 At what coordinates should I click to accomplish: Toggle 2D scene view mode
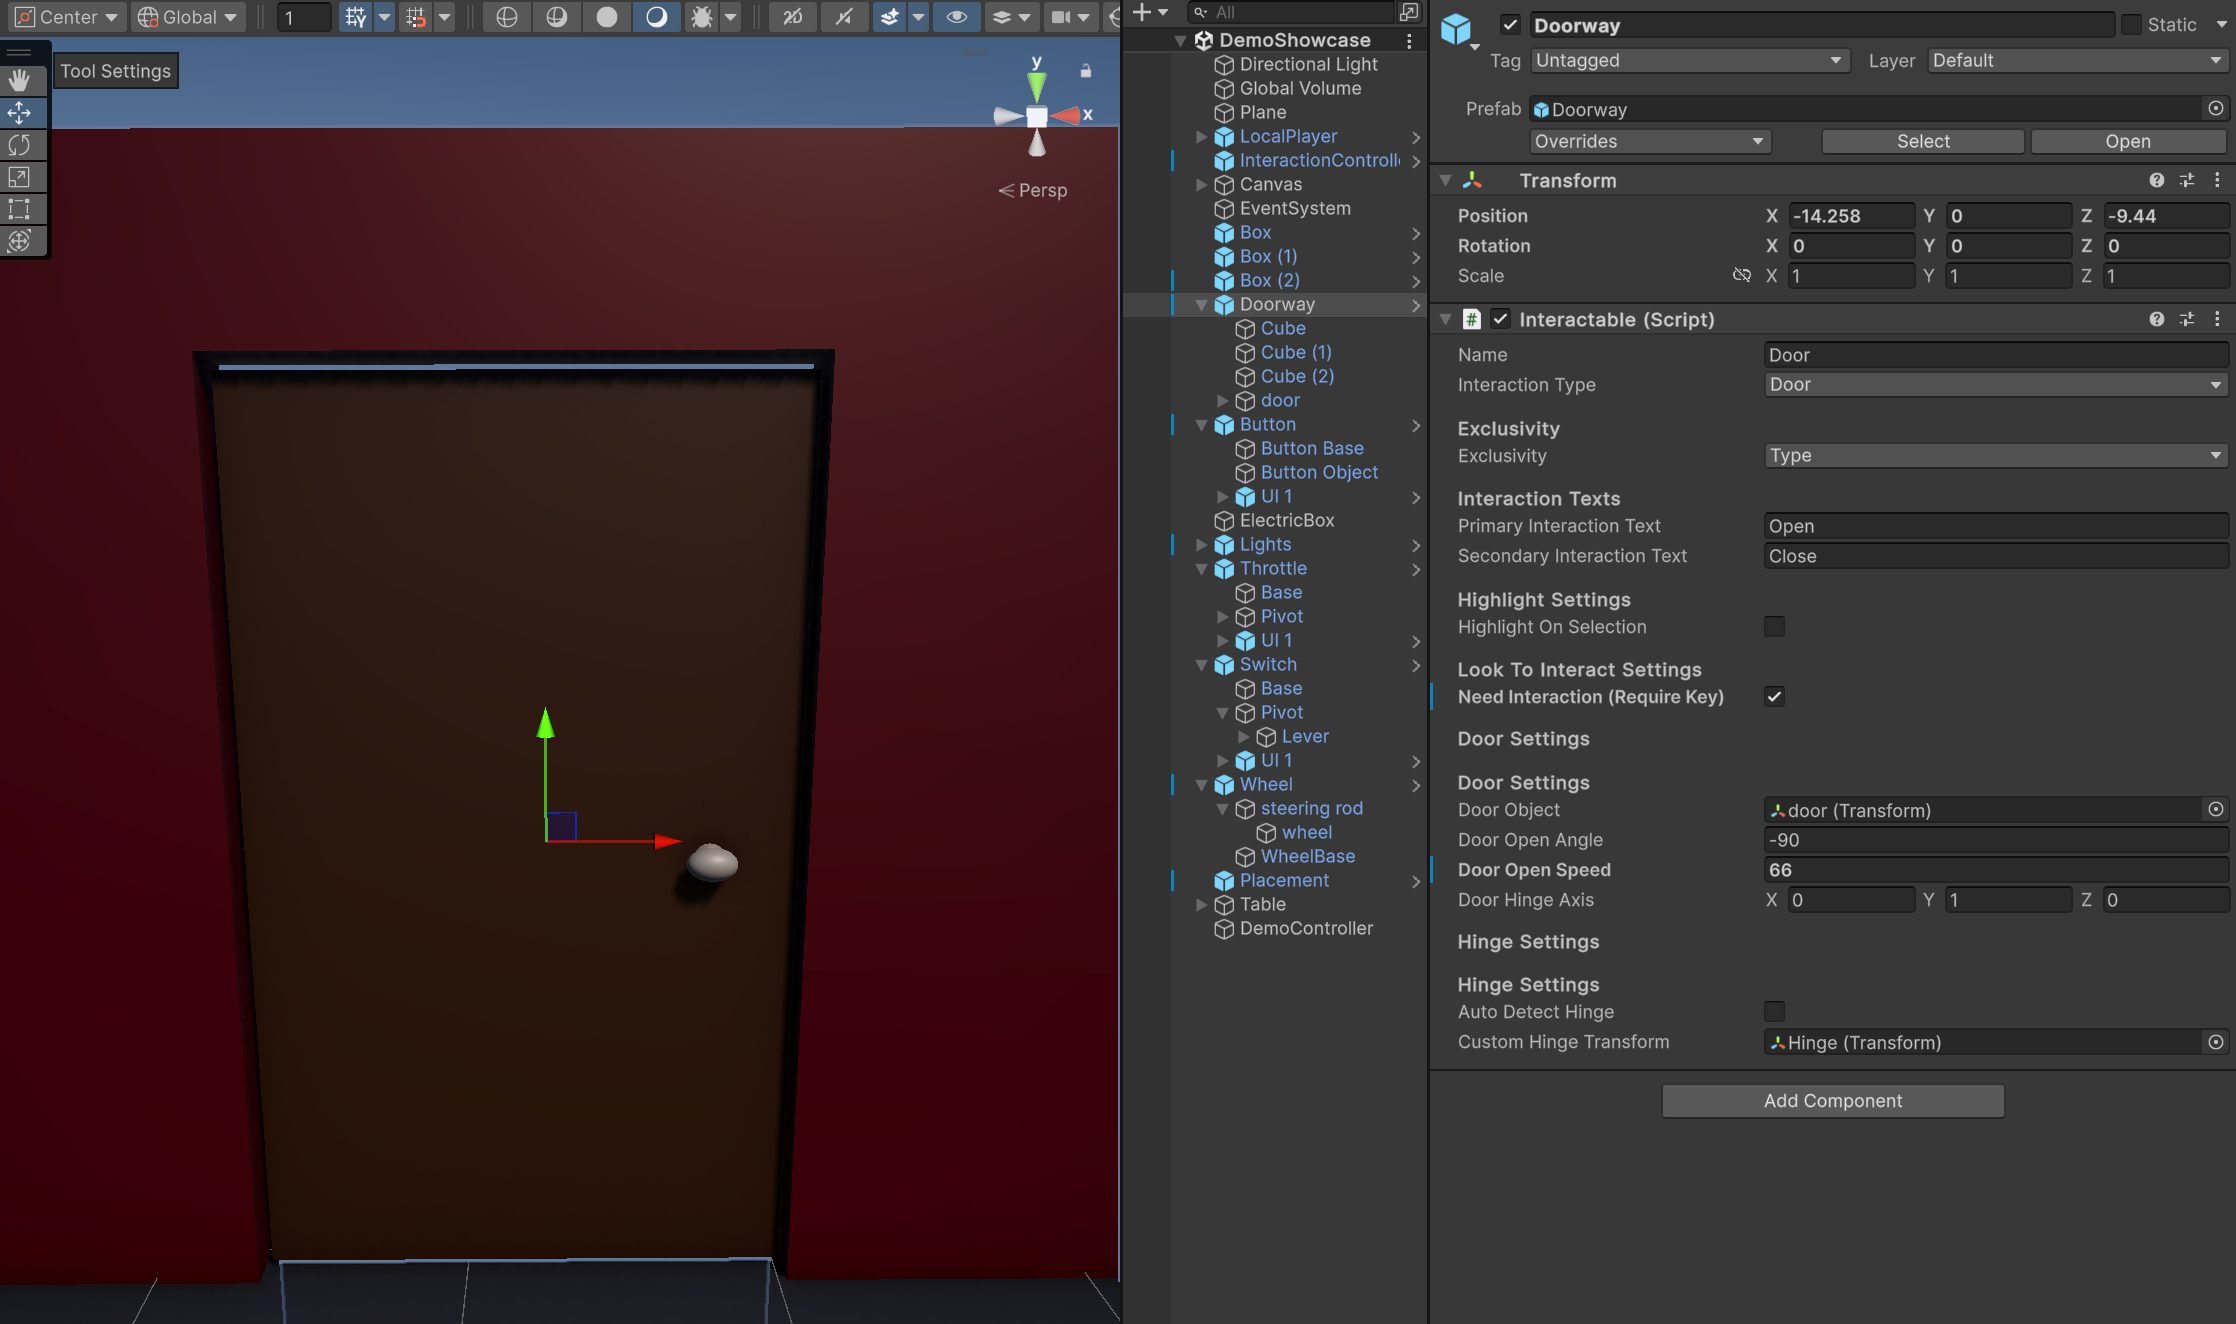coord(793,17)
